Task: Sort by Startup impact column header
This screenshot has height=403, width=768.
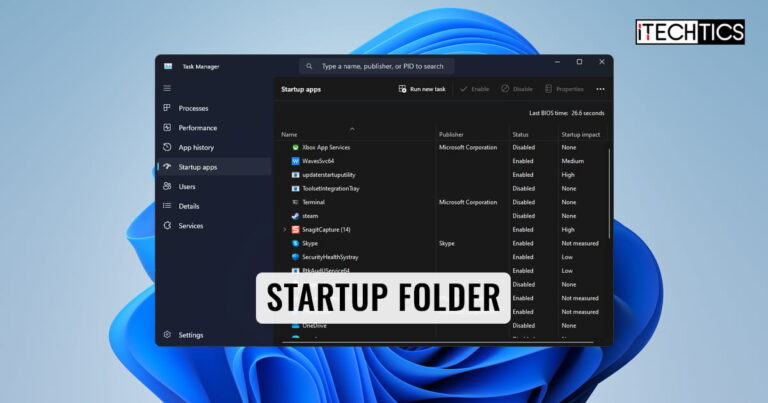Action: coord(580,134)
